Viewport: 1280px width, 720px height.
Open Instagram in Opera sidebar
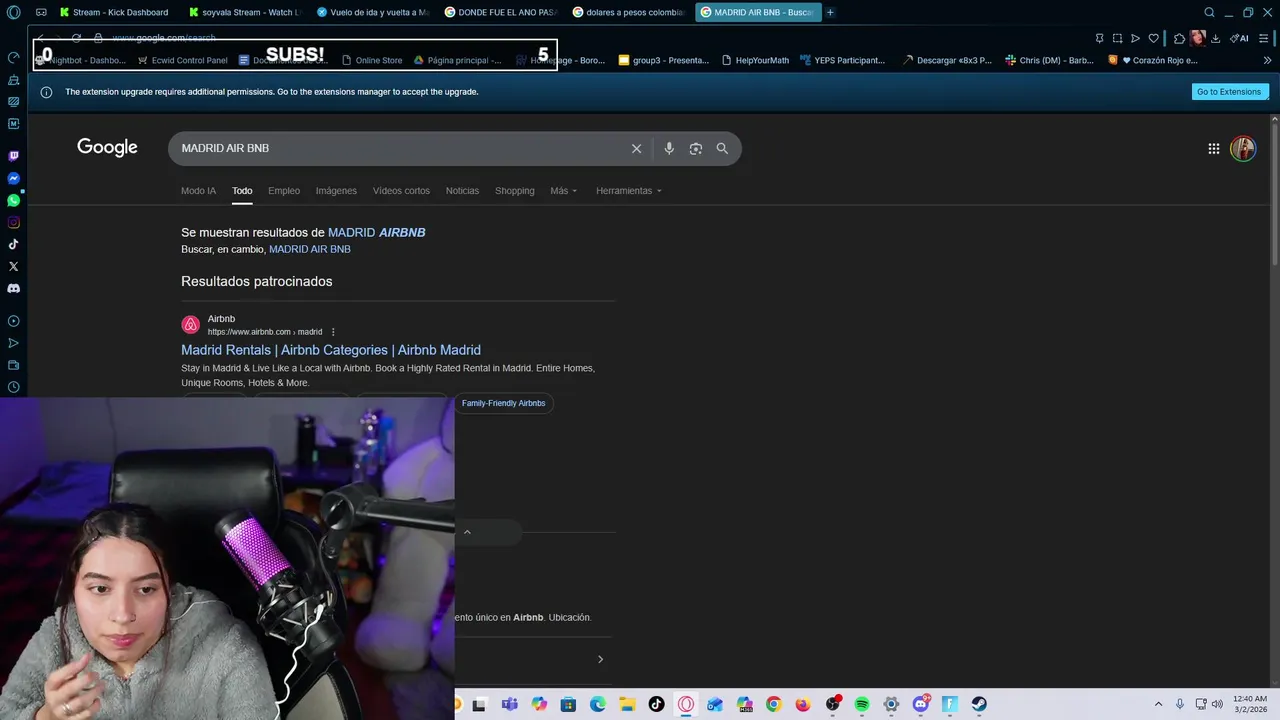point(13,222)
